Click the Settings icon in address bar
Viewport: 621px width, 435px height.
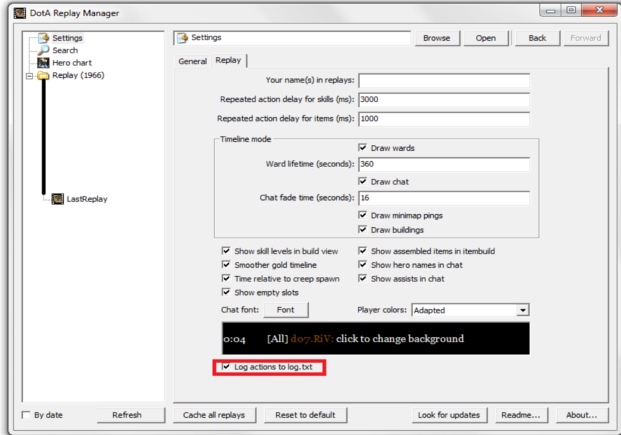(x=182, y=38)
